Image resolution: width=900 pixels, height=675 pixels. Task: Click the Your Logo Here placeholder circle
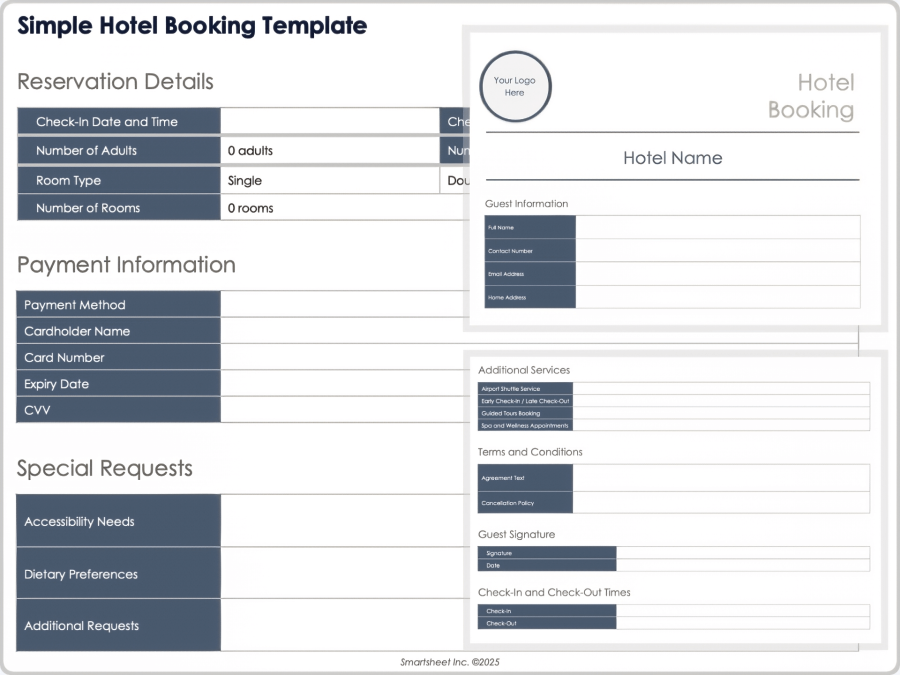coord(515,88)
